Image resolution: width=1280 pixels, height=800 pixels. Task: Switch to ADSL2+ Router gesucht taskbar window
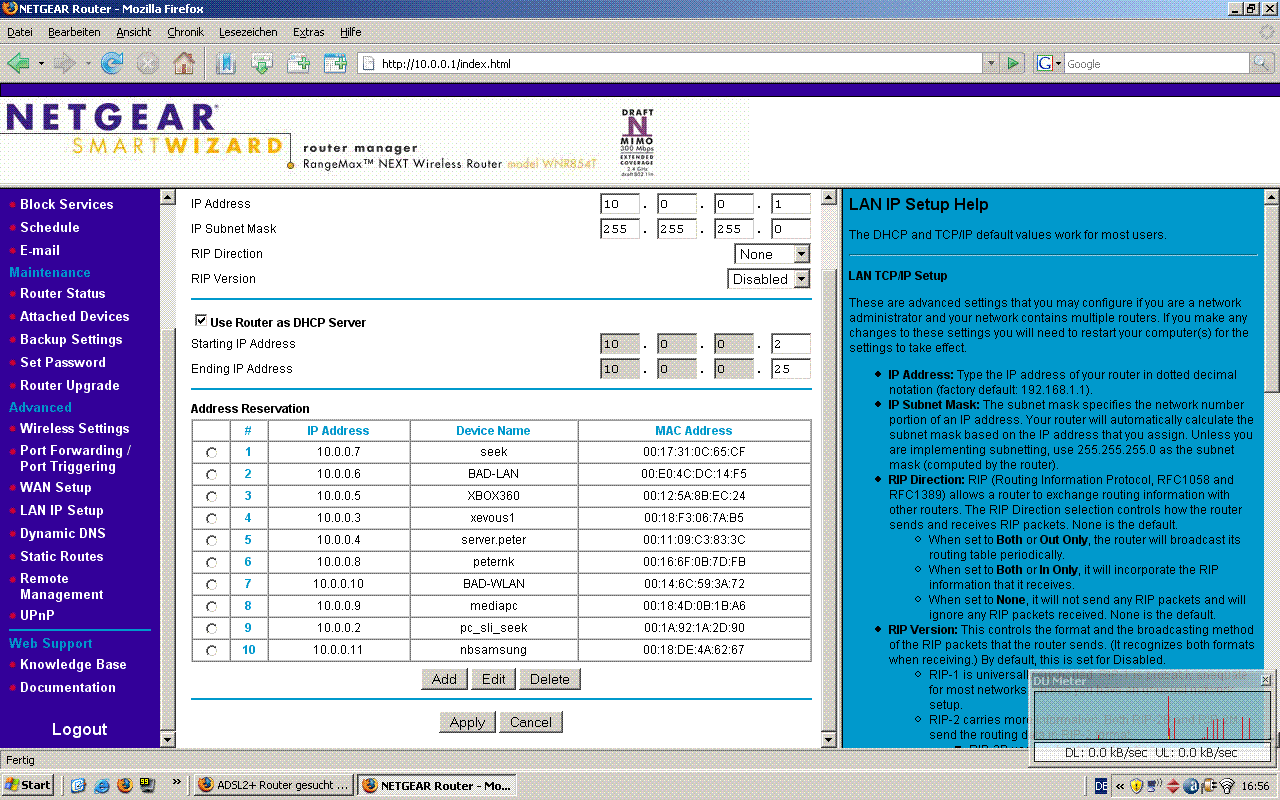click(x=273, y=785)
